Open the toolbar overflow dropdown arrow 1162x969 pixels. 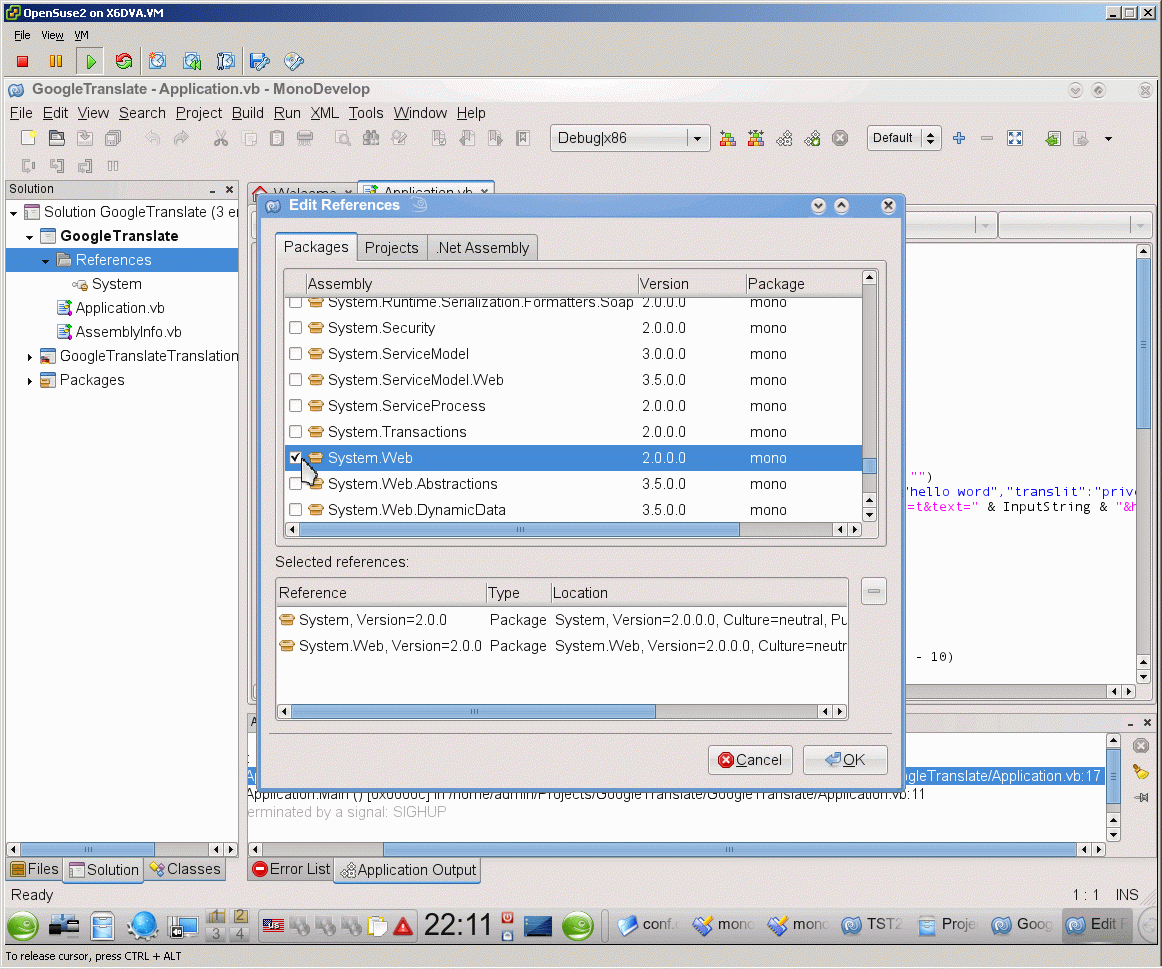coord(1108,139)
